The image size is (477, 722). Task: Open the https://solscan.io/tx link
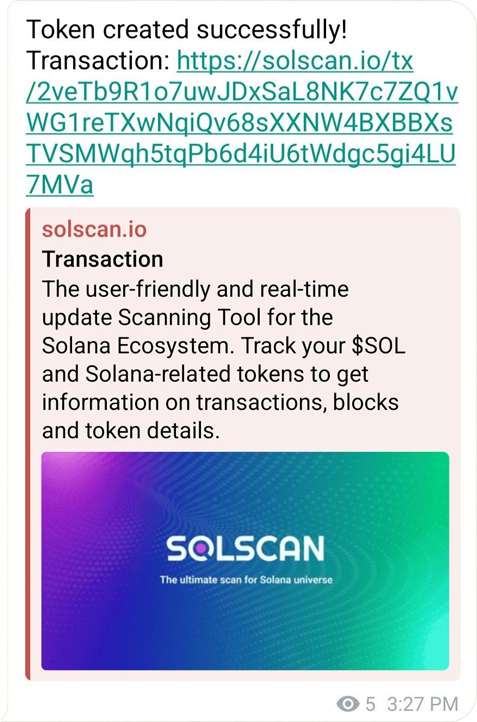point(295,61)
